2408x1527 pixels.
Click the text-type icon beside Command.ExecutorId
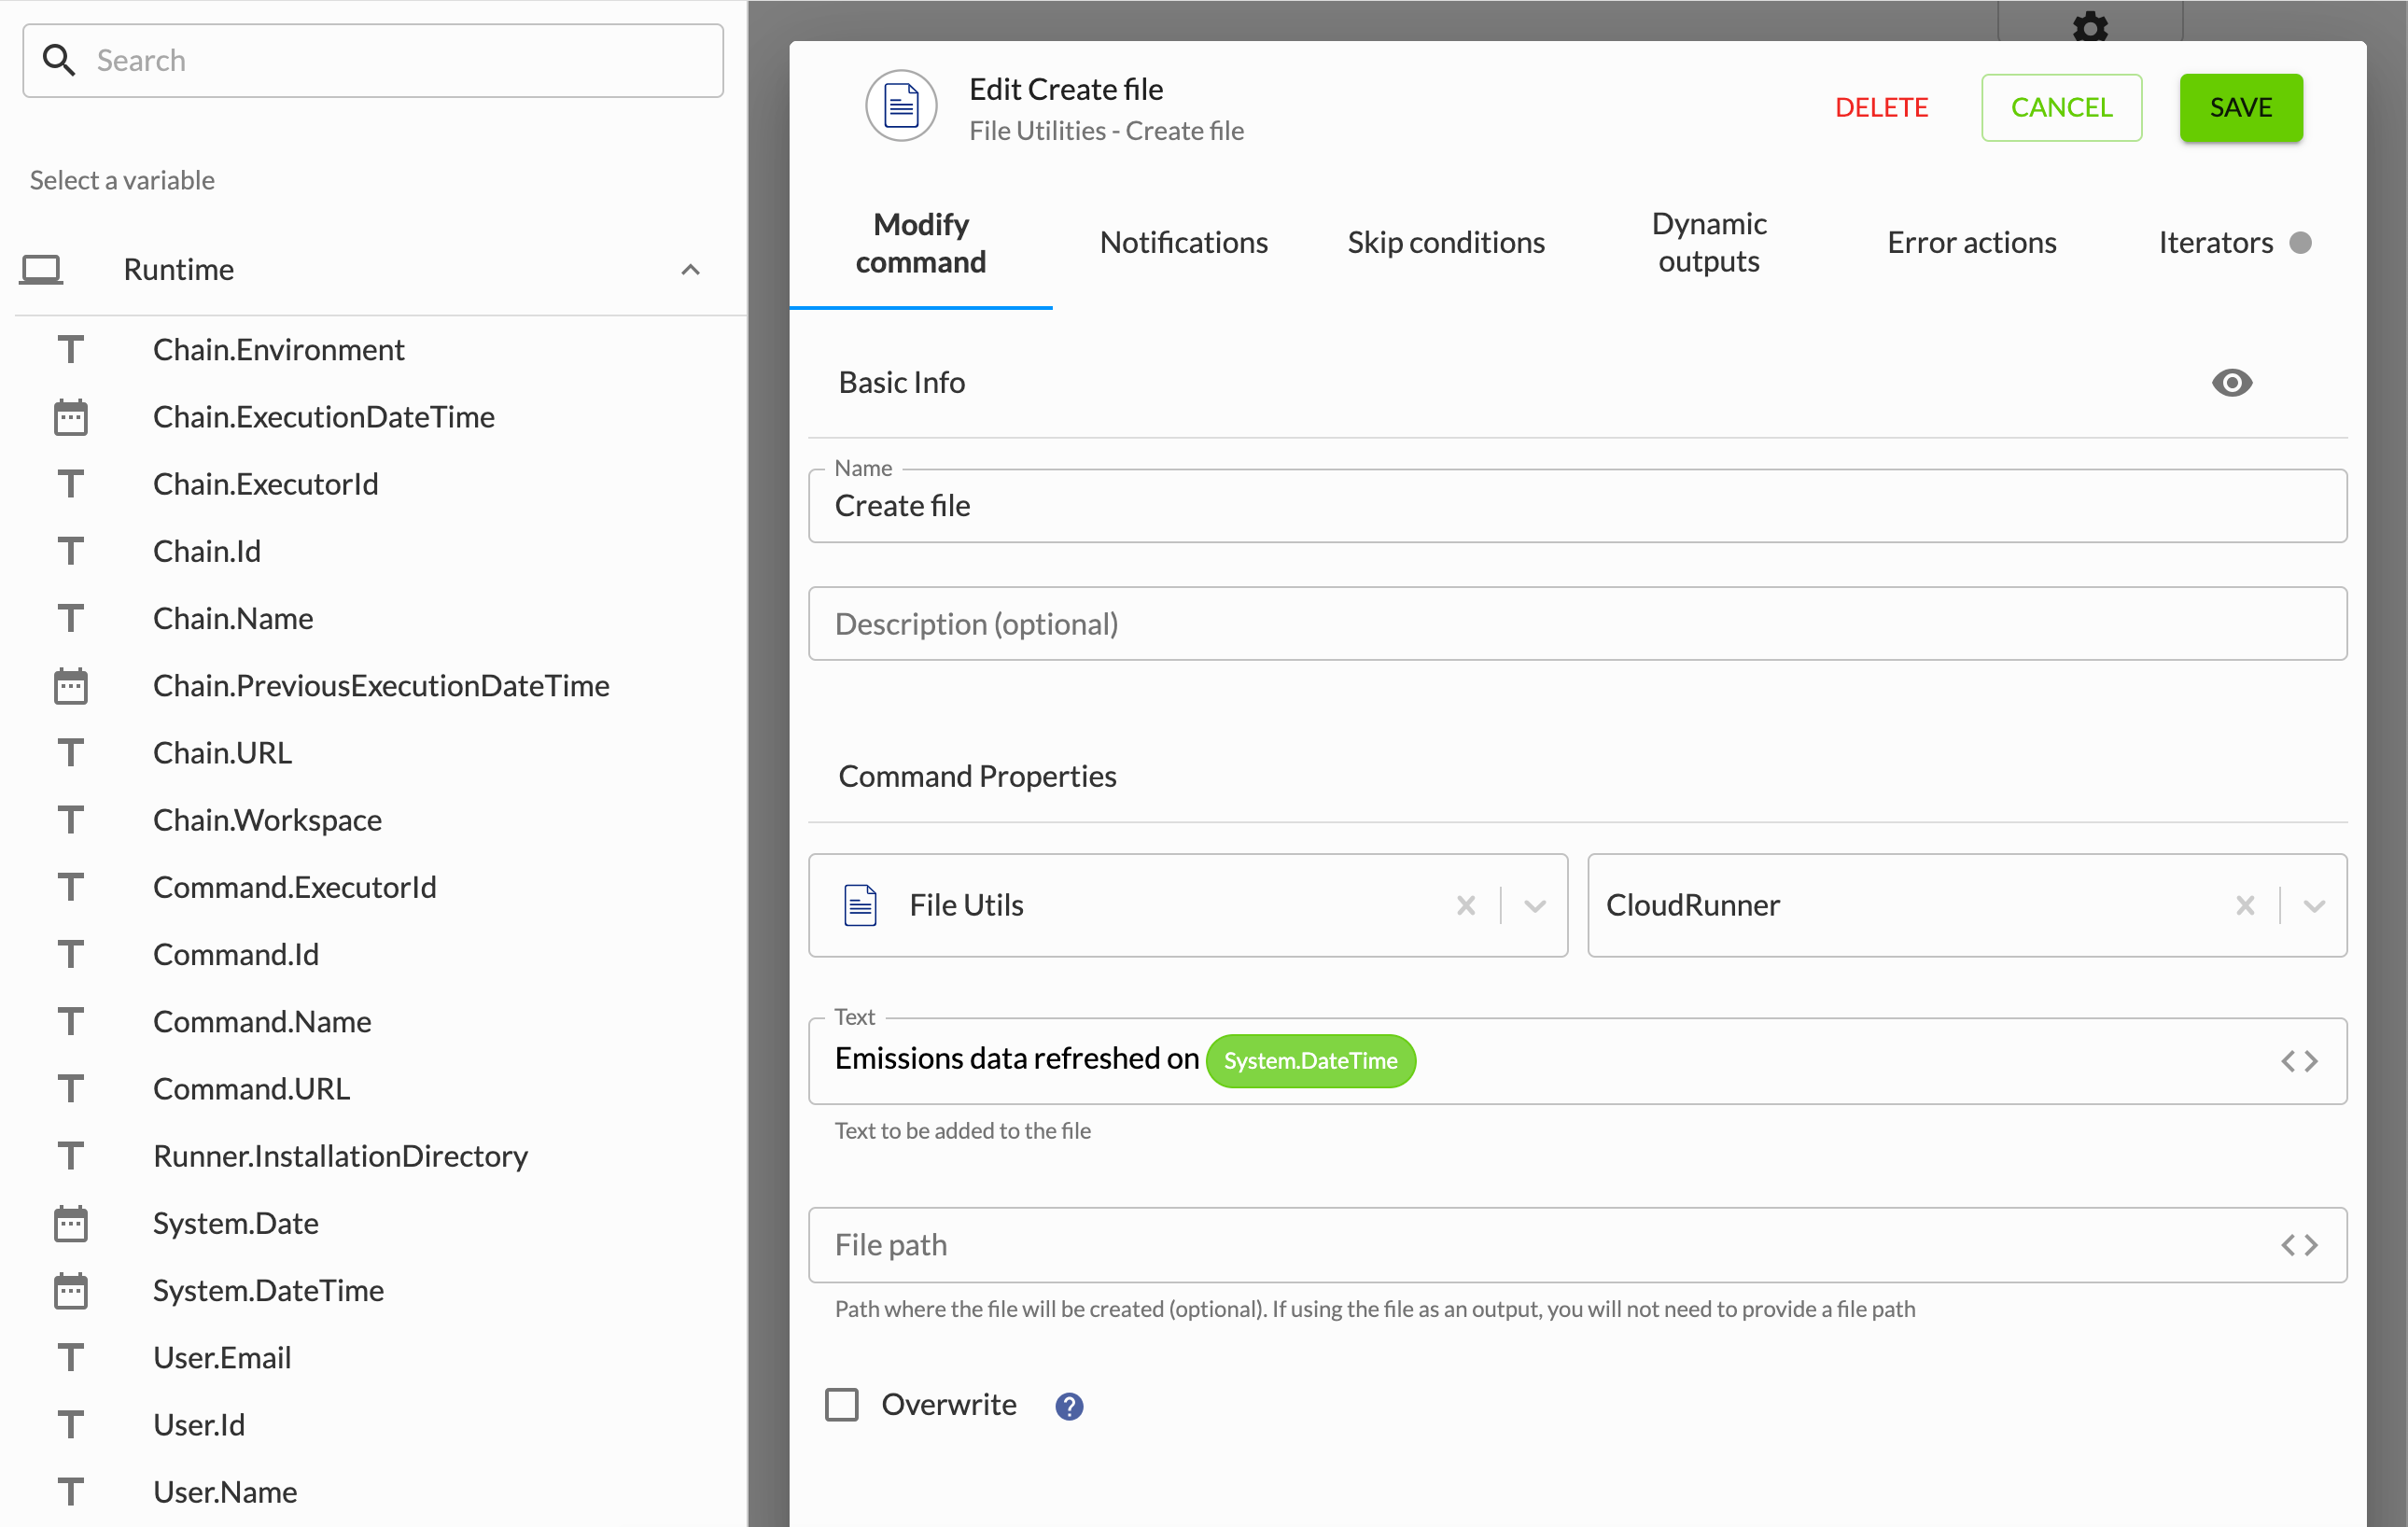point(71,887)
